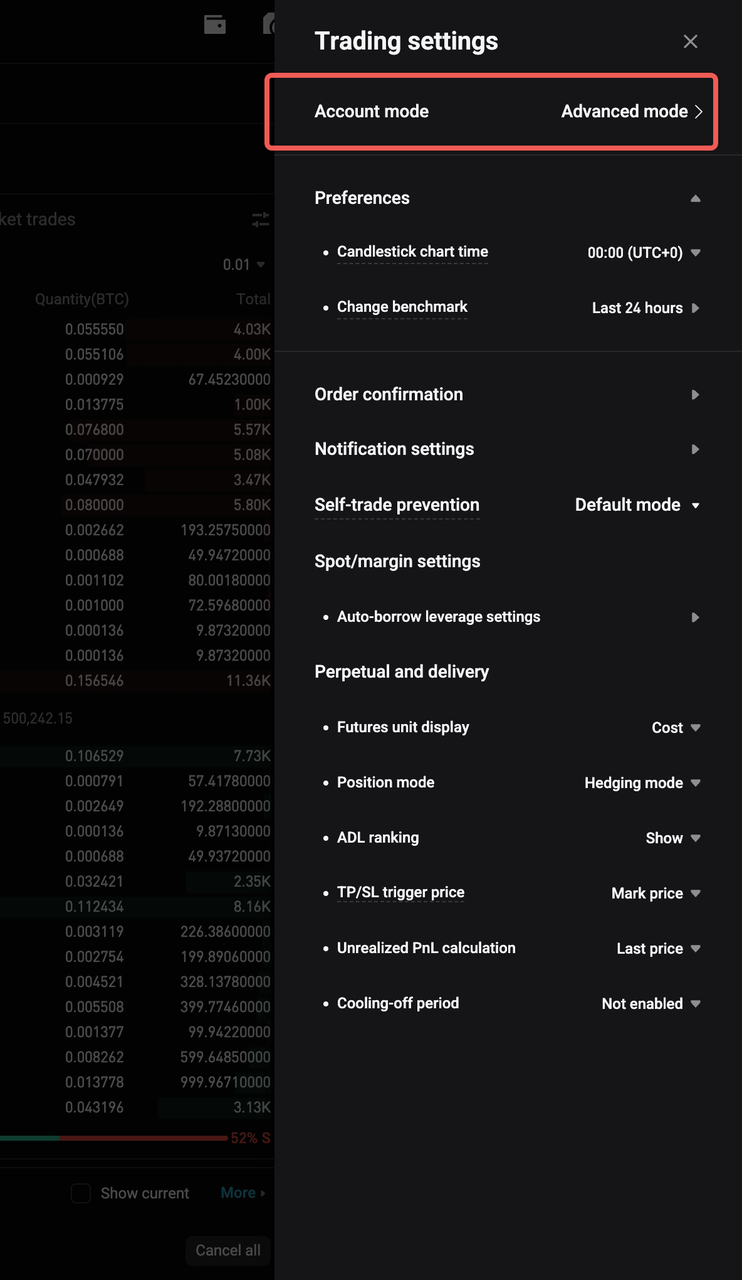Image resolution: width=742 pixels, height=1280 pixels.
Task: Close the Trading settings panel
Action: [x=690, y=41]
